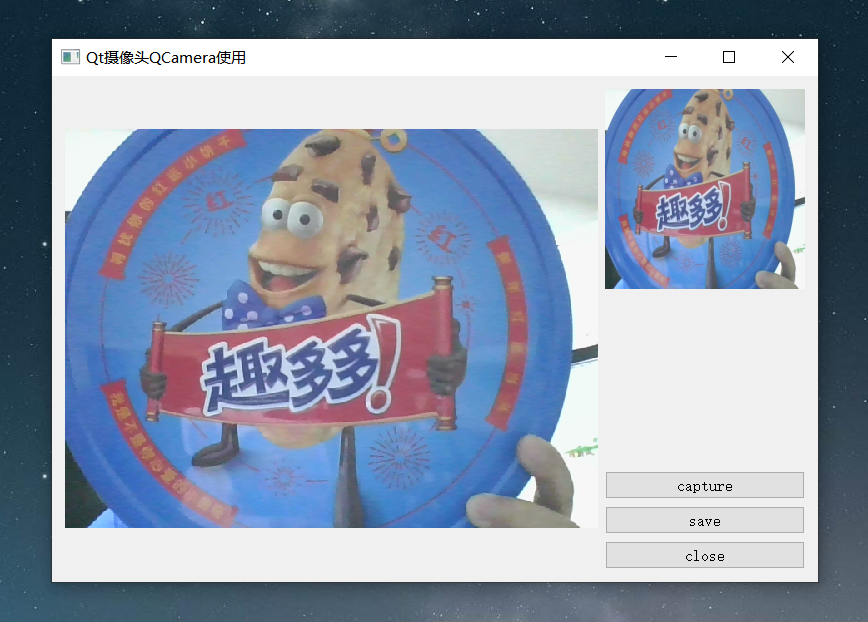Save the captured frame to disk
The height and width of the screenshot is (622, 868).
coord(704,520)
